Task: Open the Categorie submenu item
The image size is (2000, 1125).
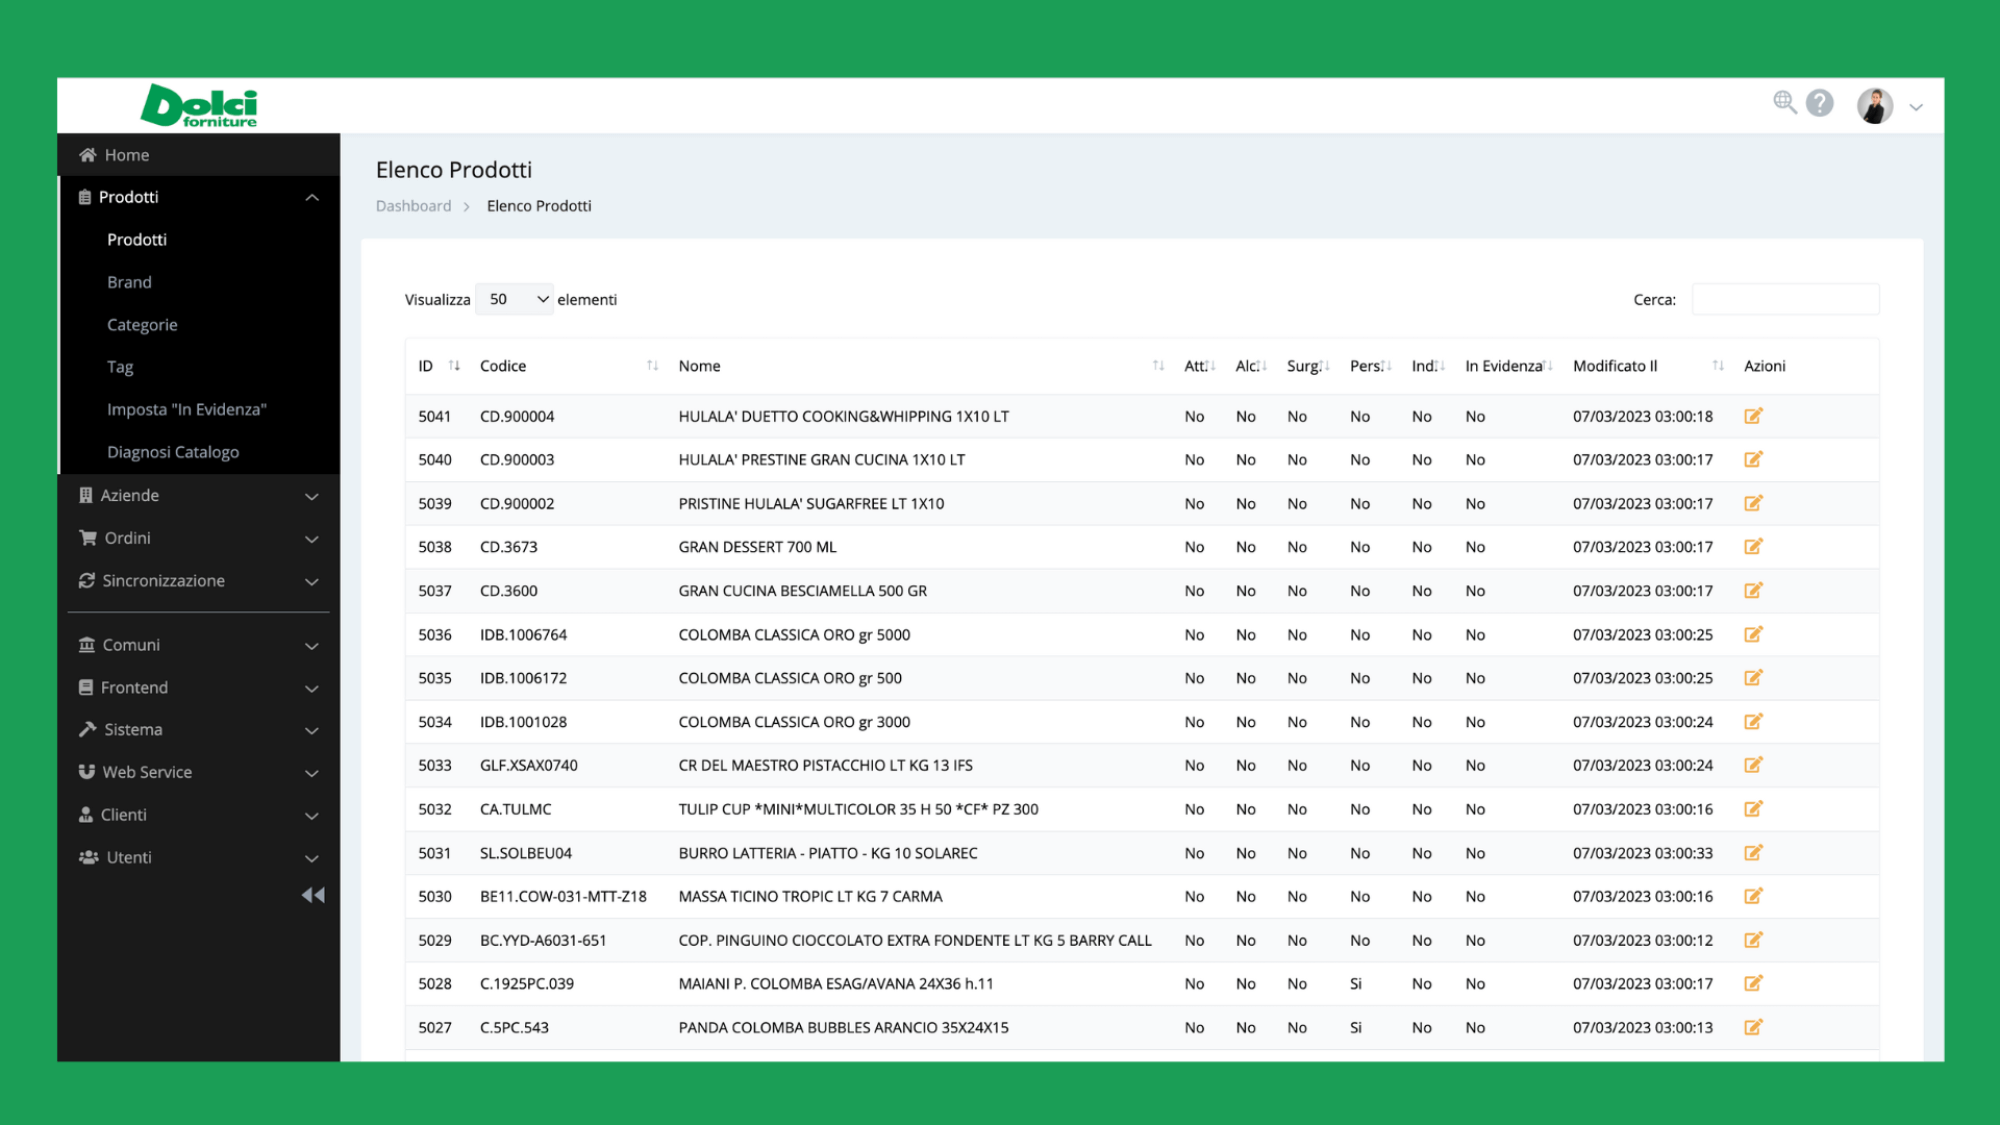Action: [142, 325]
